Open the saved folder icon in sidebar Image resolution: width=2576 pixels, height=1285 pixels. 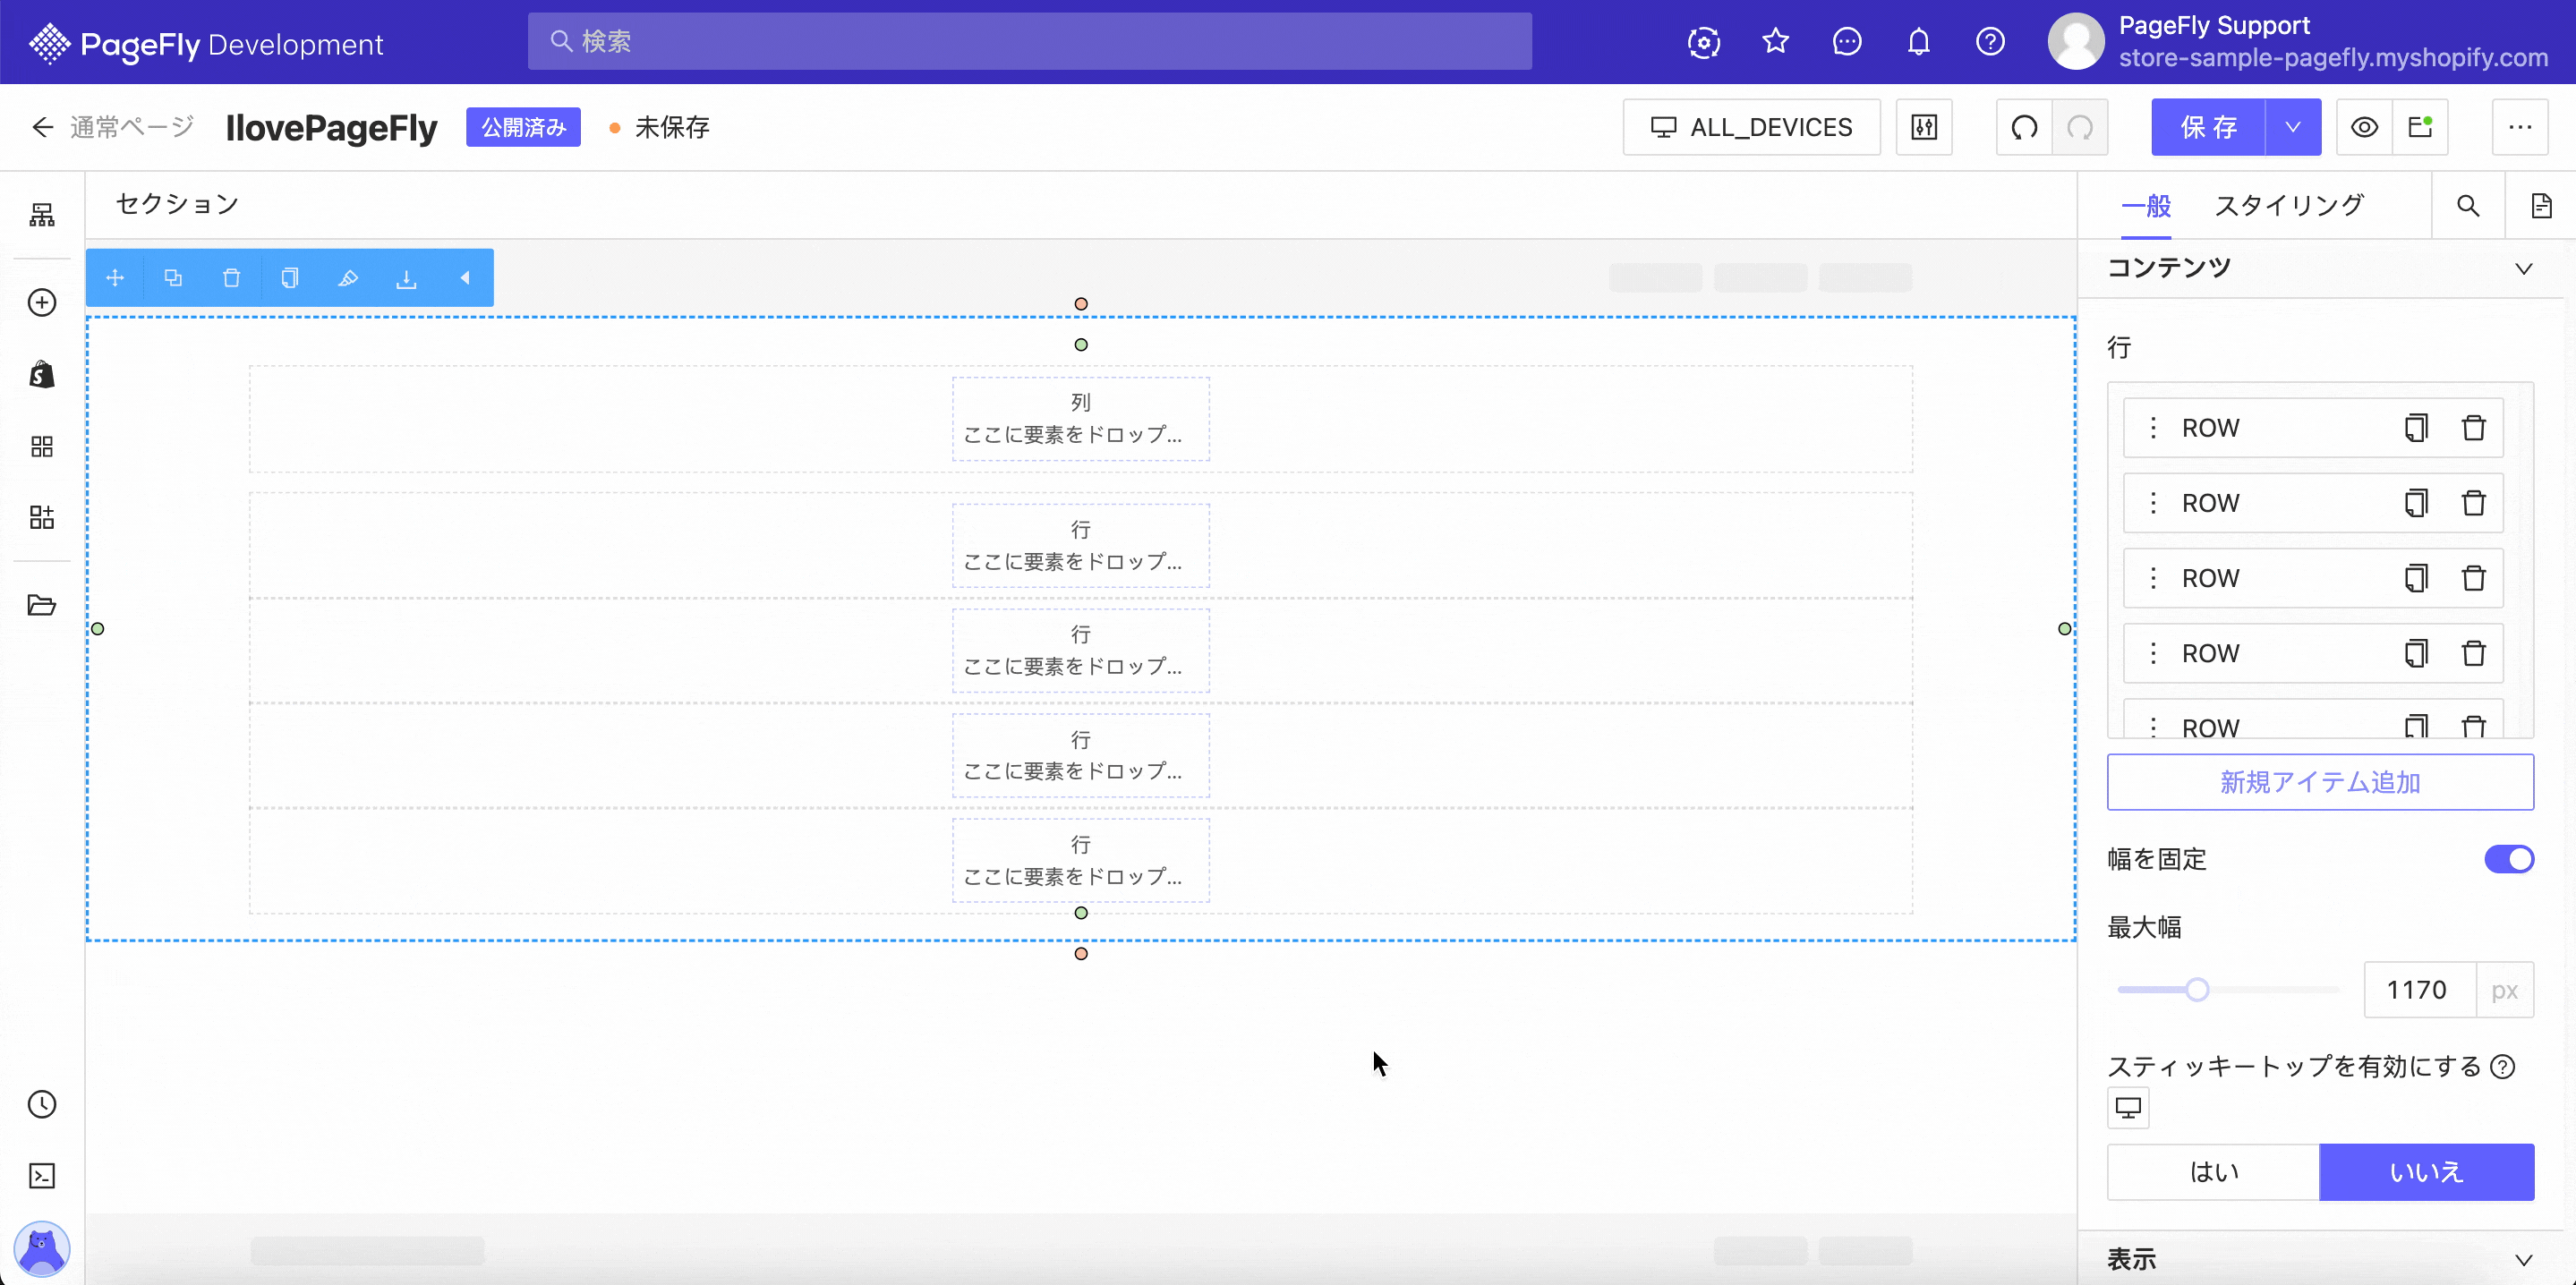coord(42,605)
